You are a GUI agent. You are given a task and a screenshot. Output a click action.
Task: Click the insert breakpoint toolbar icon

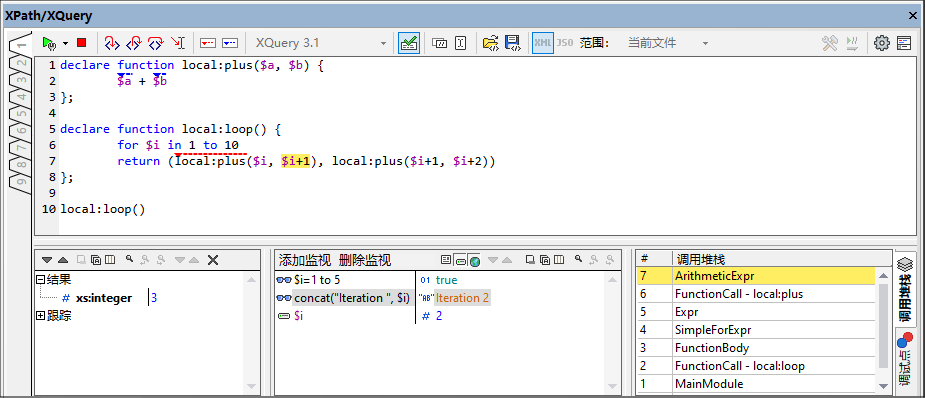point(208,43)
